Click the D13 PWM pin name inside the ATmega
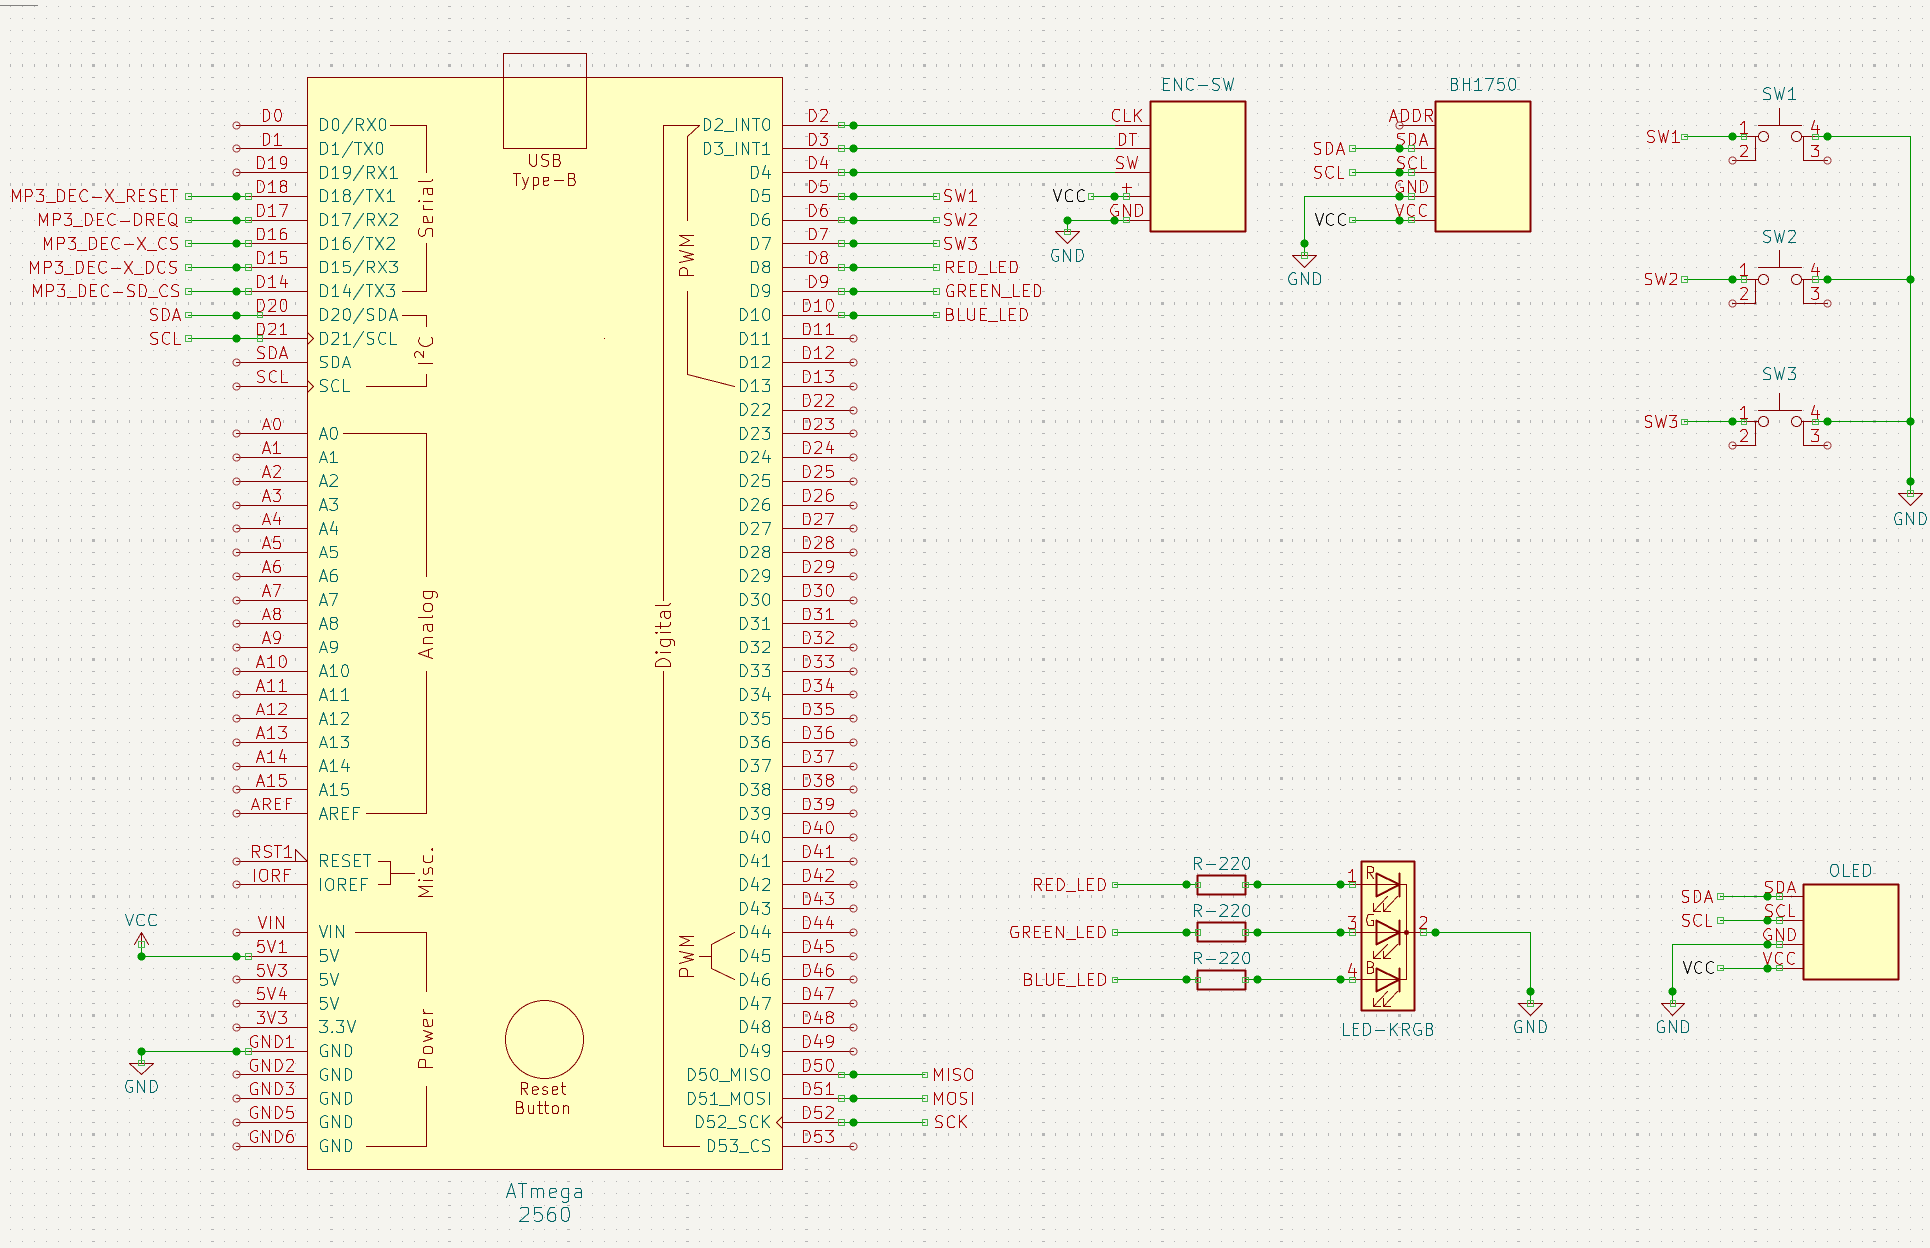Screen dimensions: 1930x1248 pyautogui.click(x=755, y=386)
